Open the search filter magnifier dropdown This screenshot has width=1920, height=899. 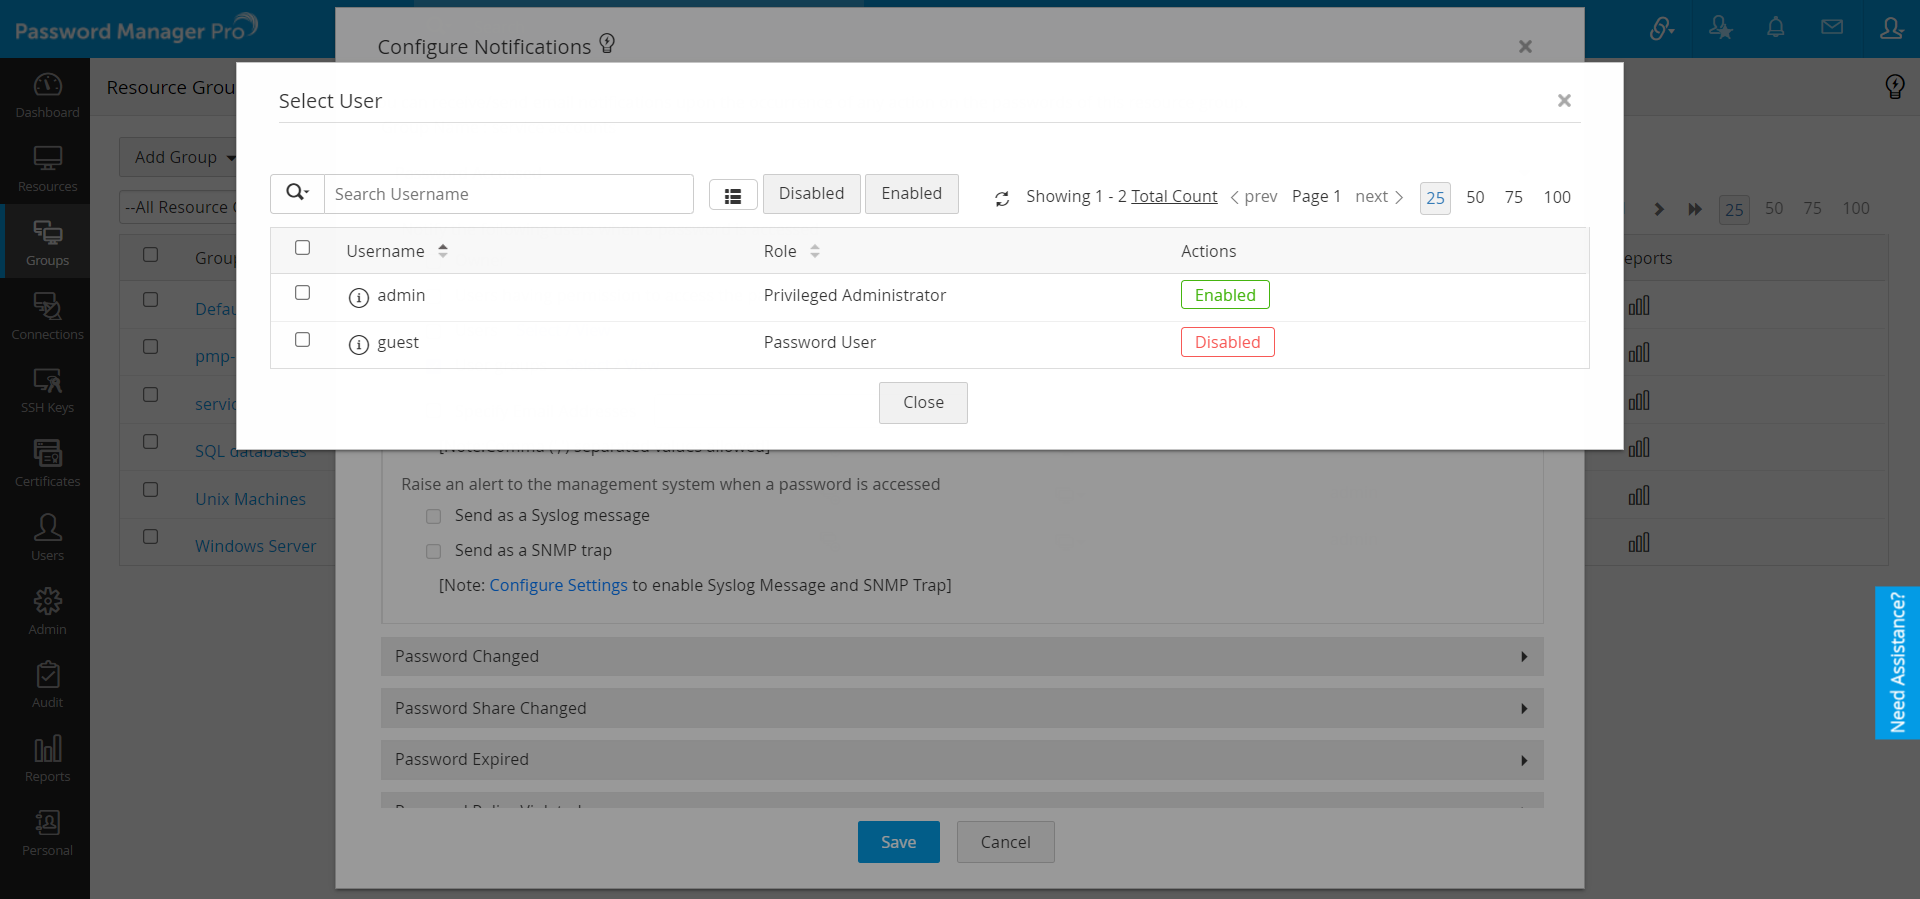[x=297, y=194]
